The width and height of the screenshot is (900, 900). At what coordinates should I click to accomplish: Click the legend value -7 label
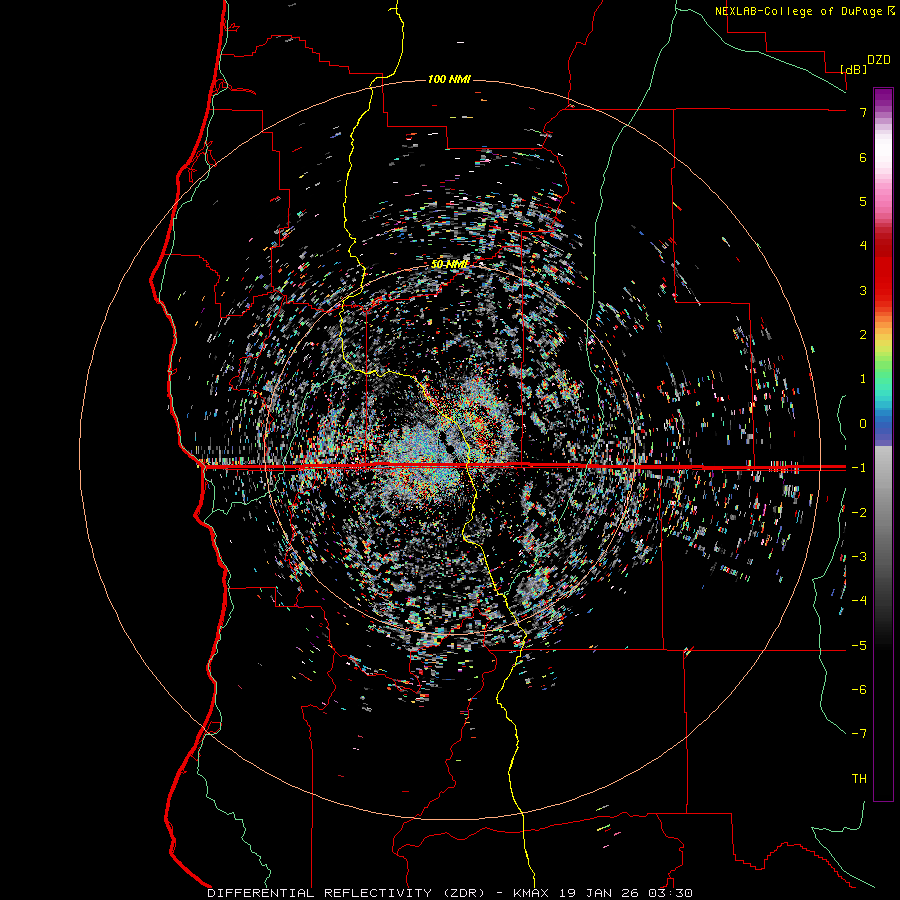859,734
